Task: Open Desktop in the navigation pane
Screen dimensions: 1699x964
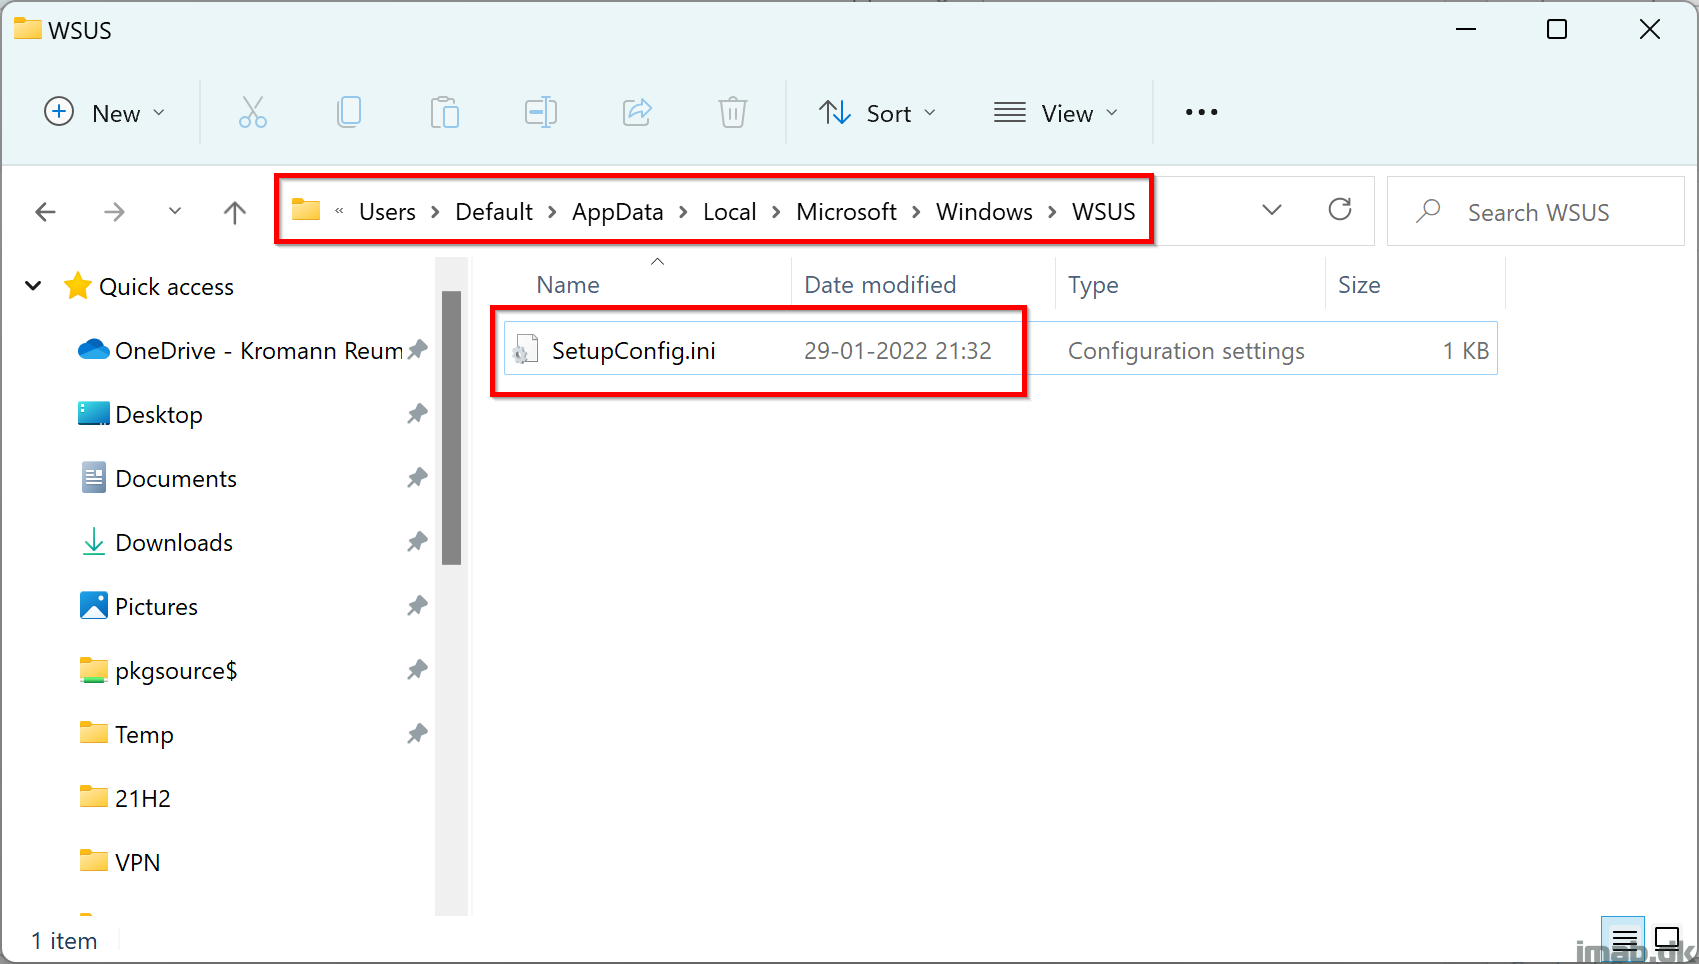Action: [x=158, y=415]
